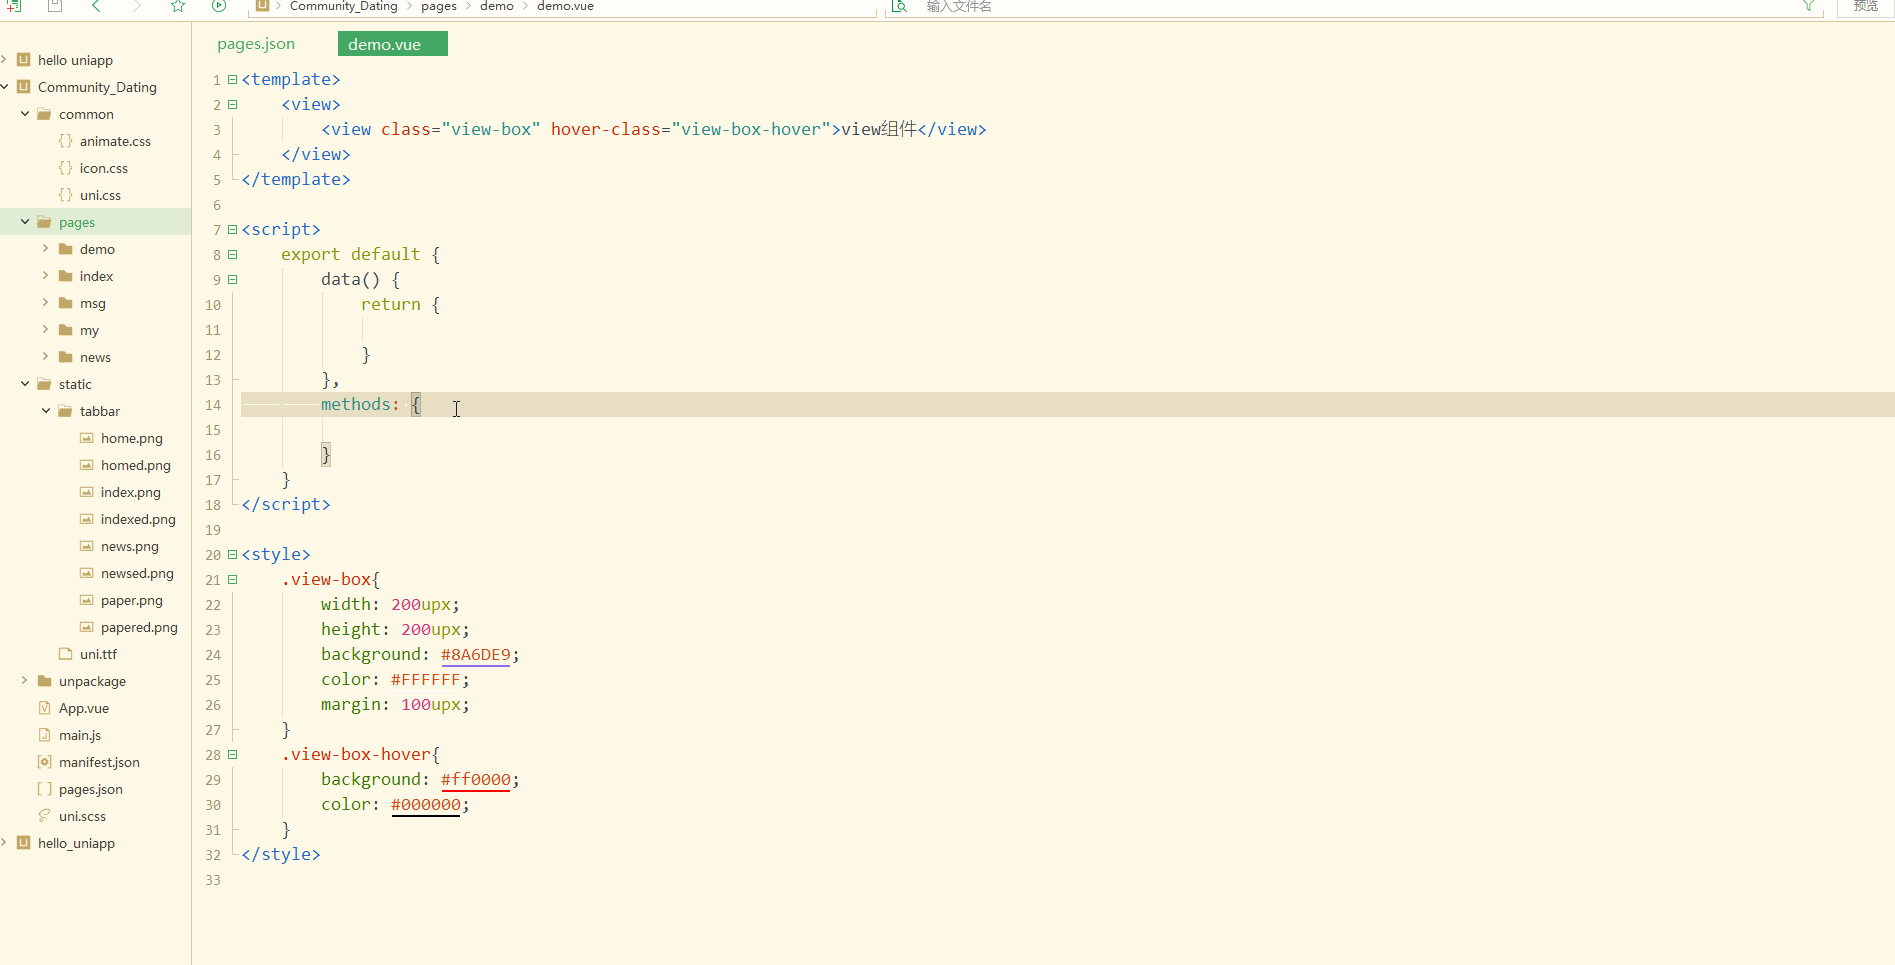Collapse the Community_Dating project

click(5, 87)
